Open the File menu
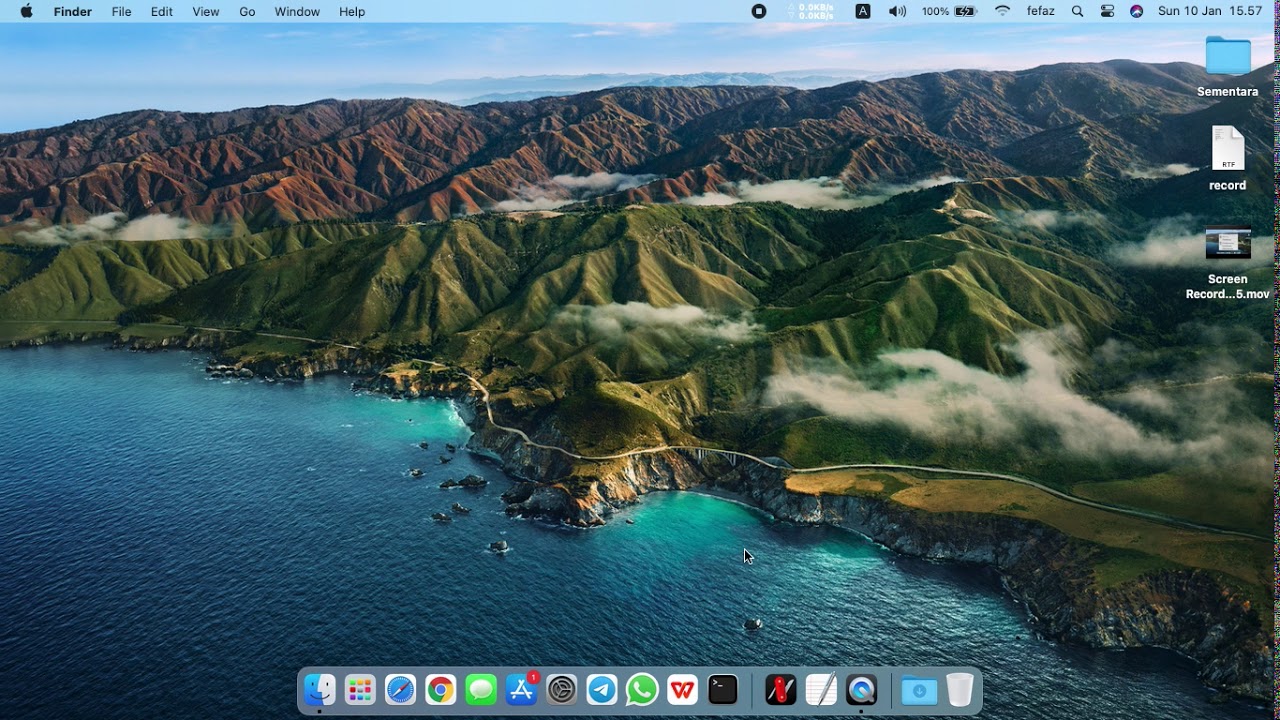Viewport: 1280px width, 720px height. [121, 11]
